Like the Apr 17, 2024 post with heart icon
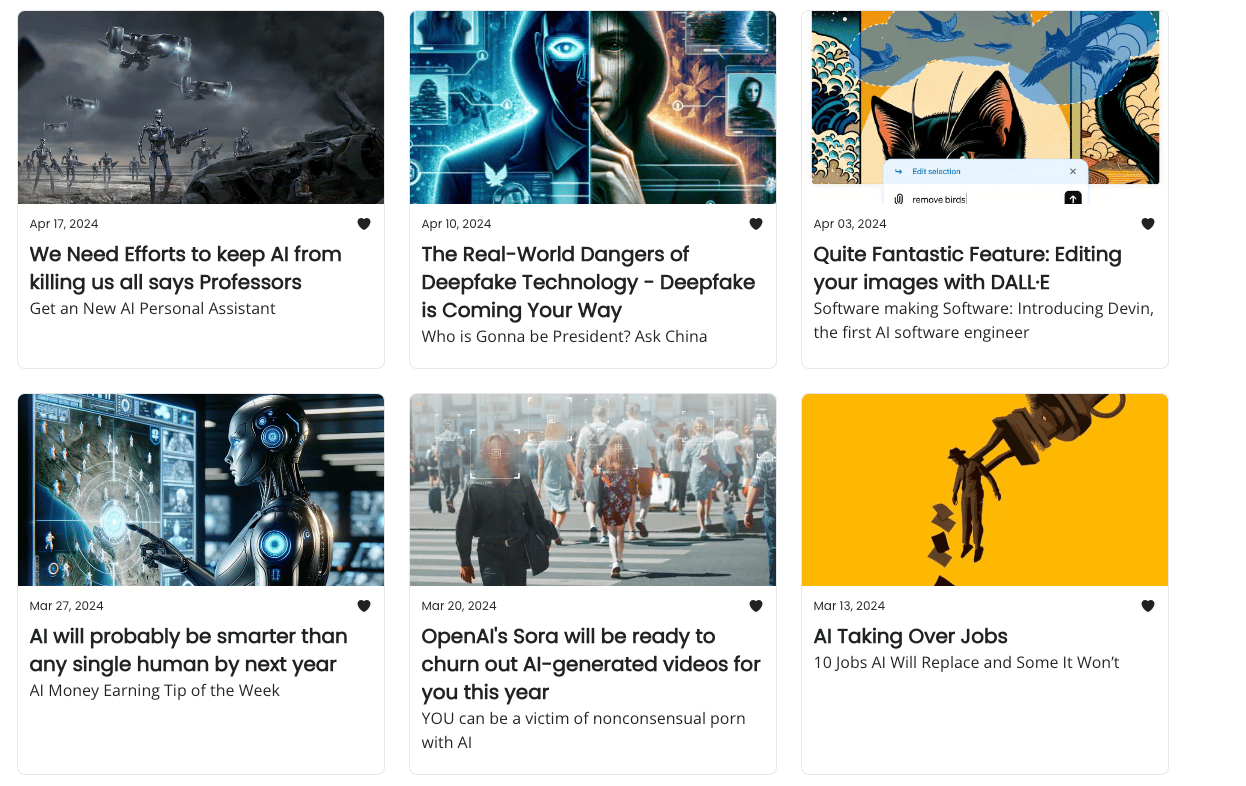The image size is (1246, 786). click(364, 224)
